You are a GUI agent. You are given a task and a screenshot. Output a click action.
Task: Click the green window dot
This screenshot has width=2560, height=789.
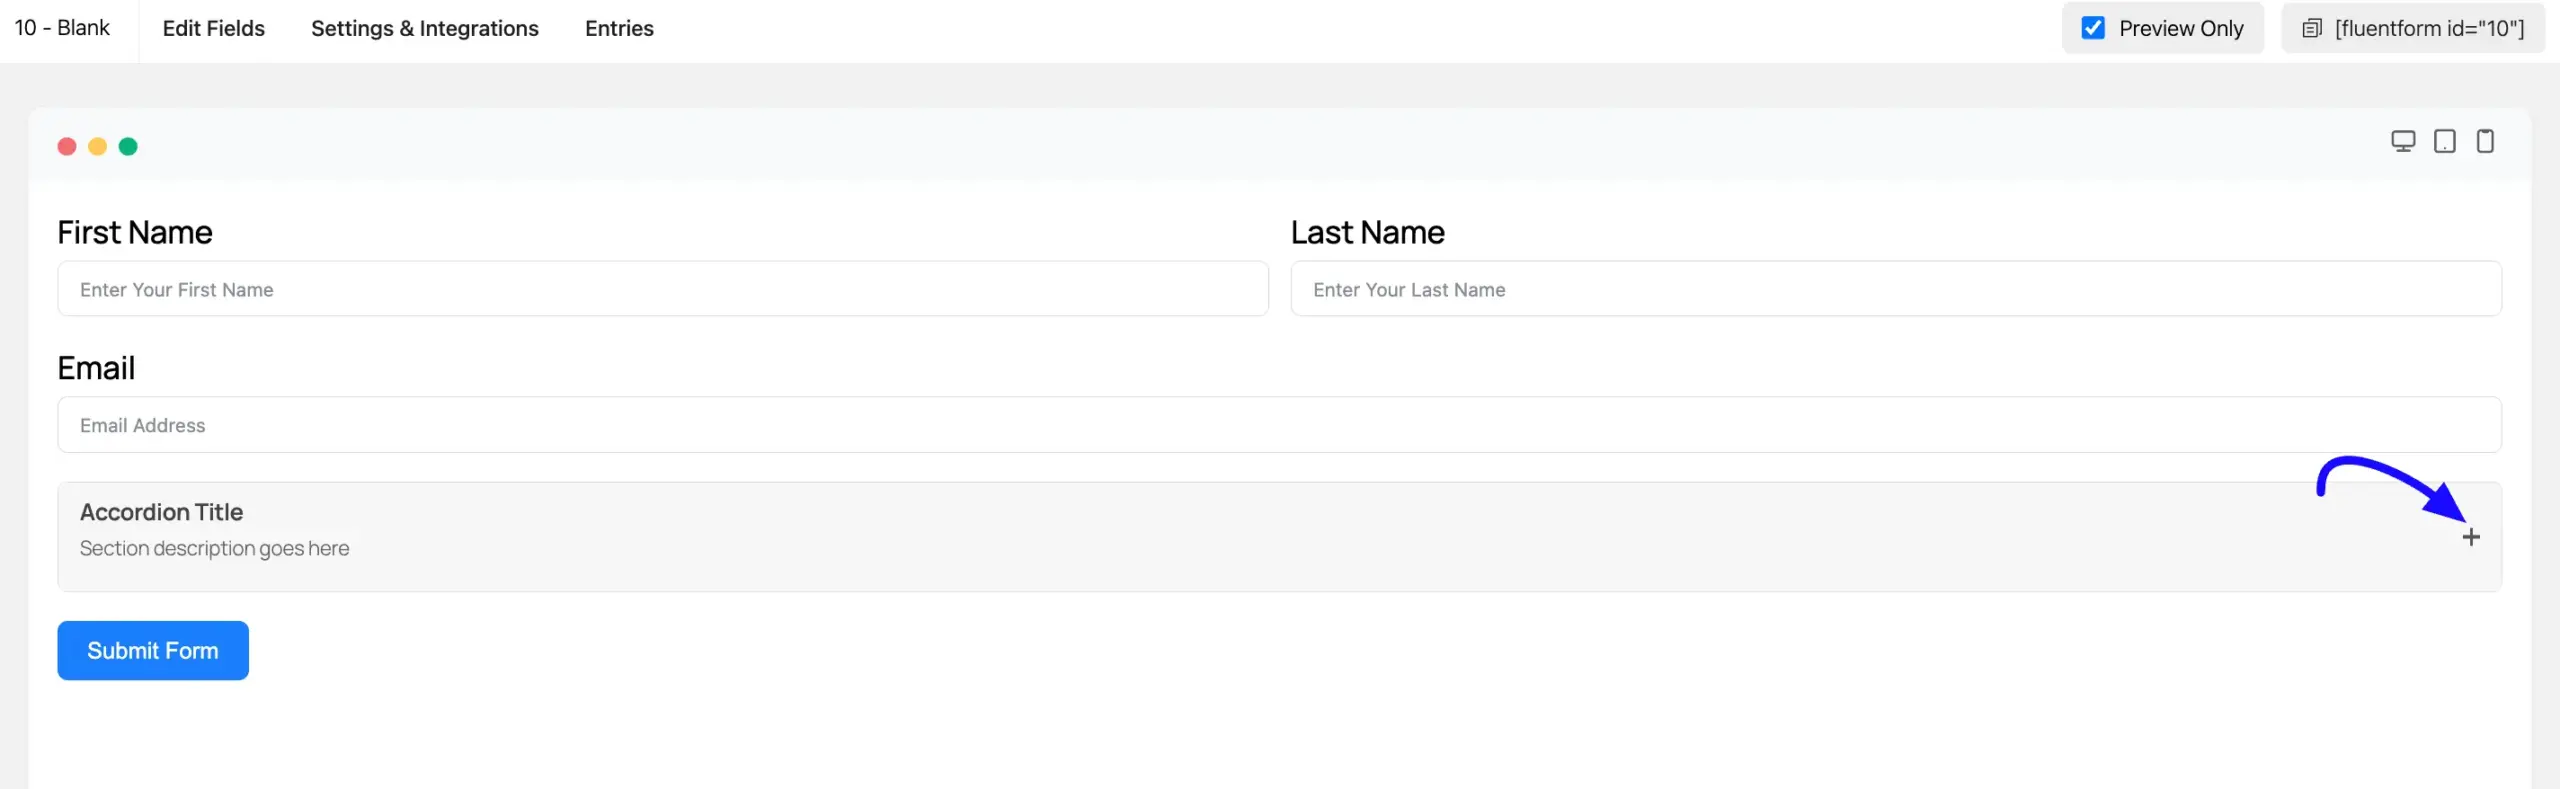click(128, 147)
